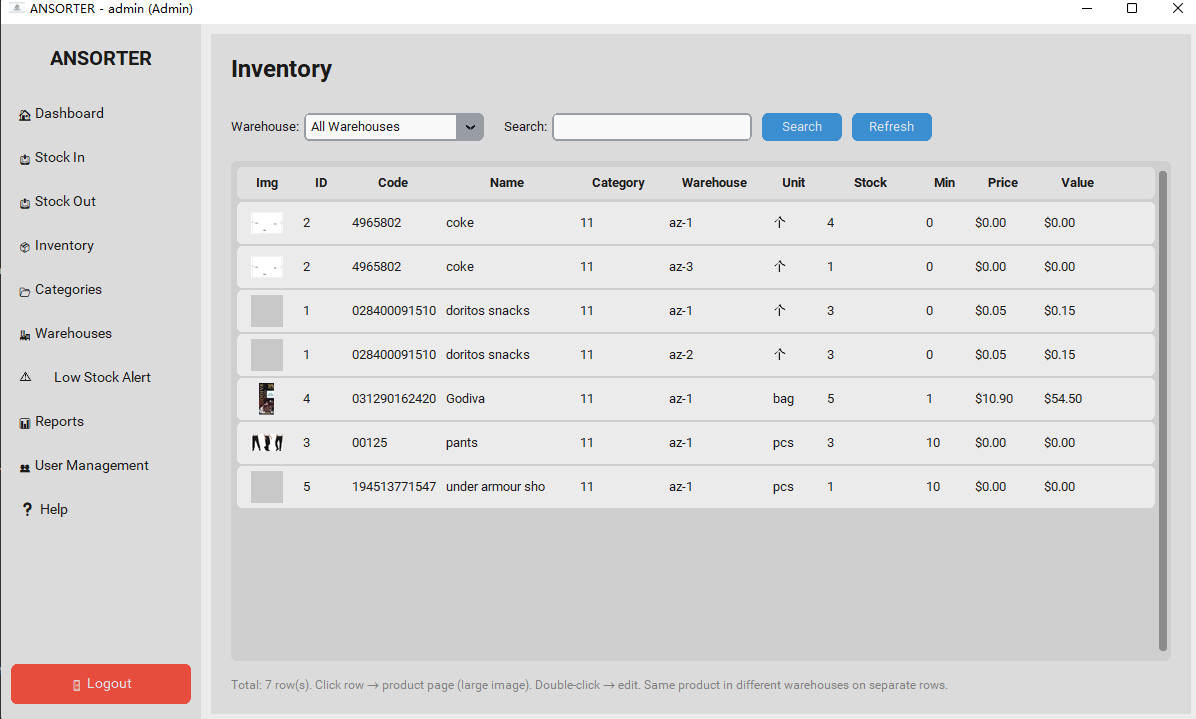The image size is (1196, 719).
Task: Click the Dashboard house icon
Action: click(24, 115)
